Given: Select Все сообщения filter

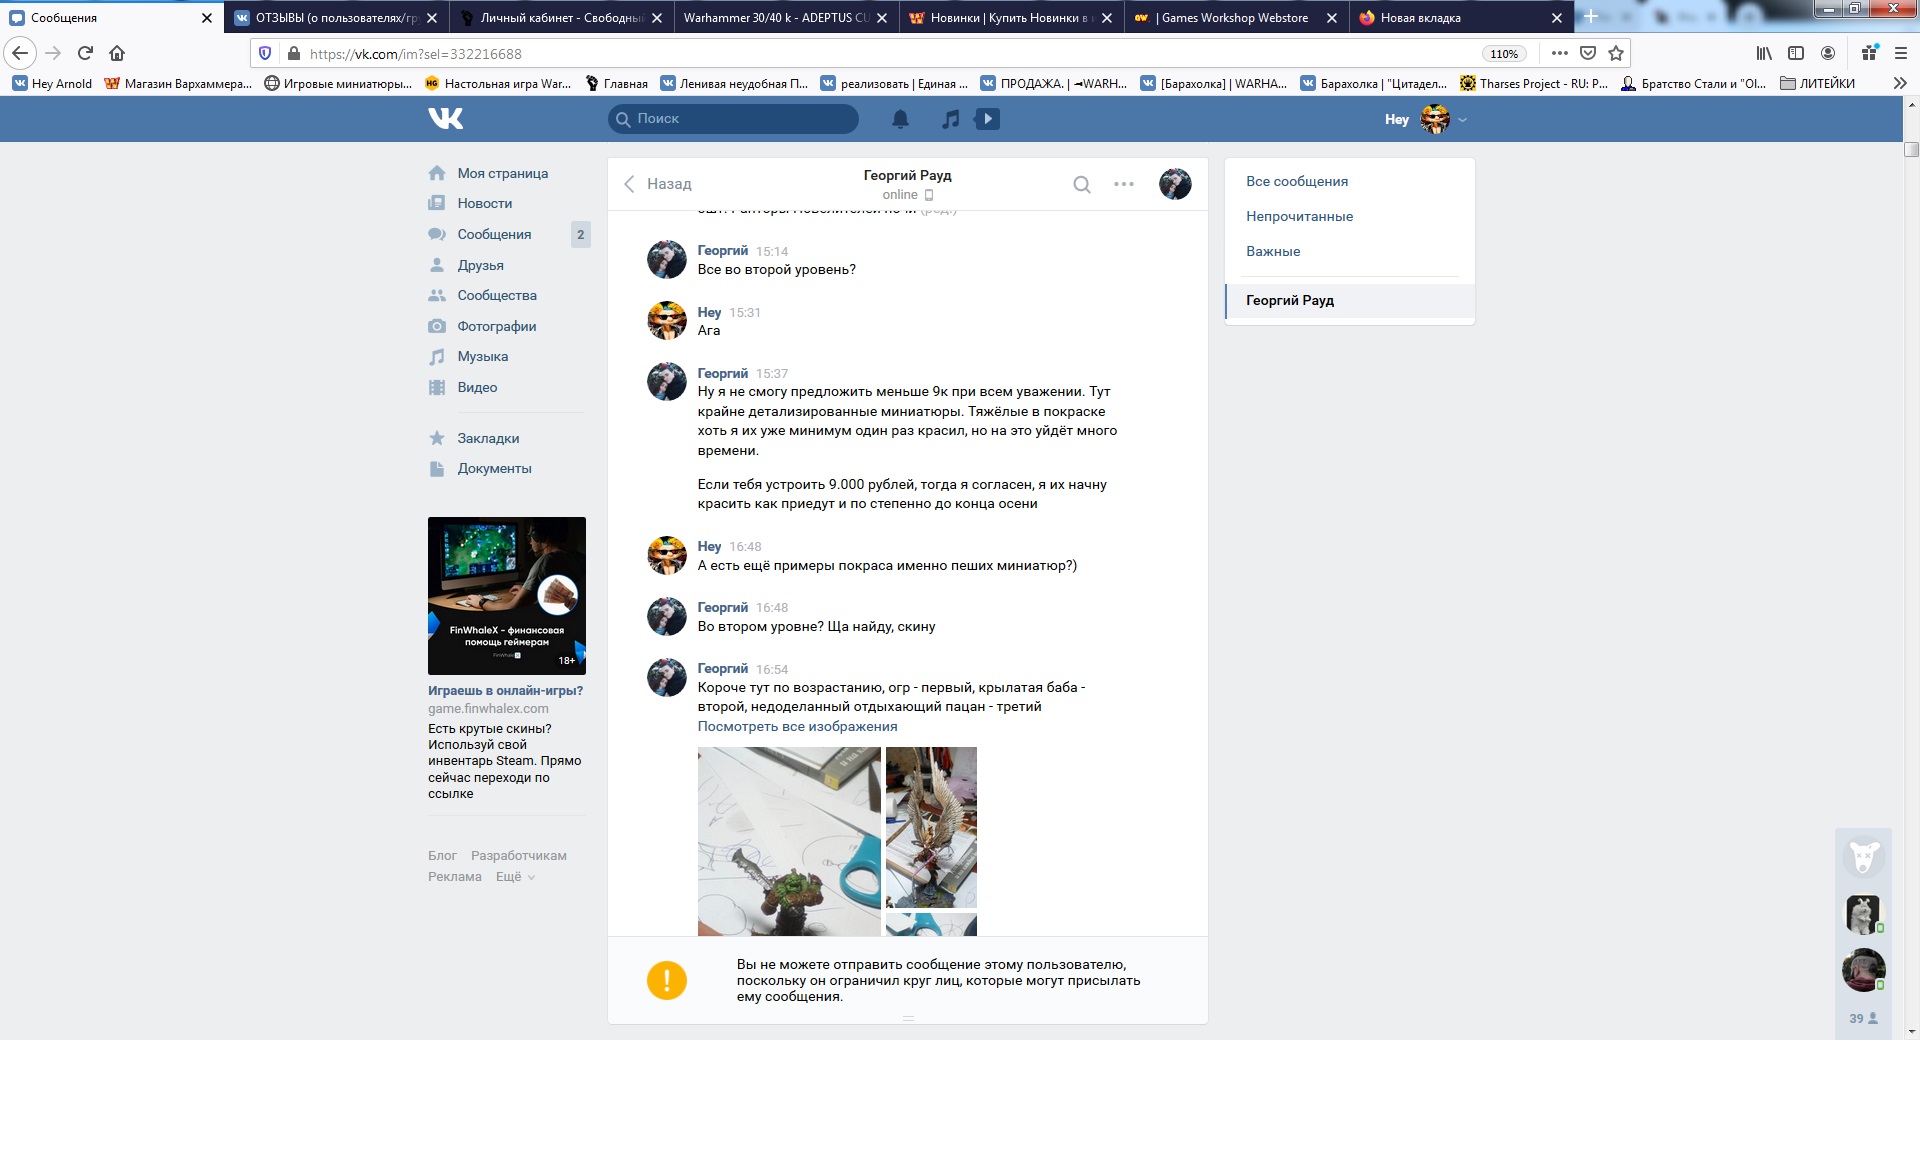Looking at the screenshot, I should click(x=1349, y=181).
